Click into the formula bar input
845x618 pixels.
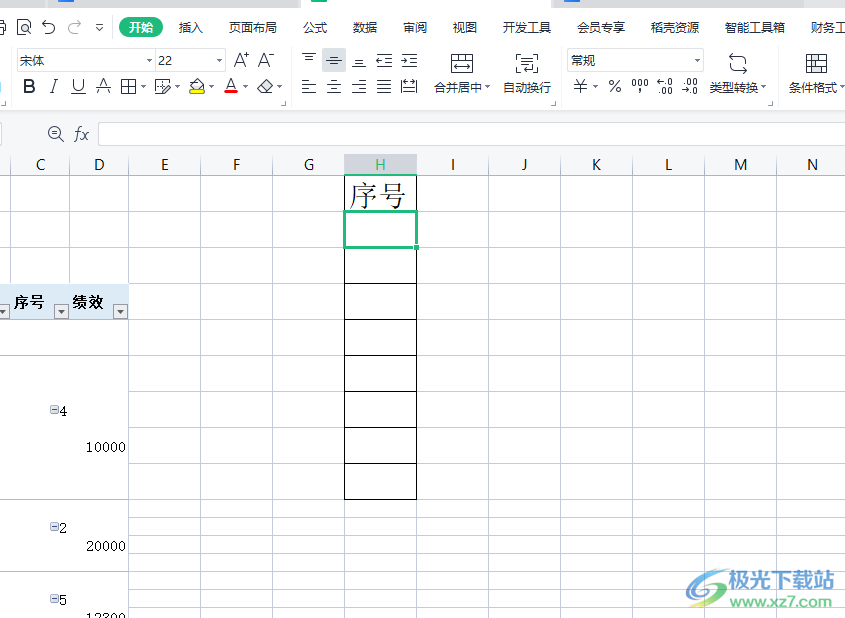472,134
